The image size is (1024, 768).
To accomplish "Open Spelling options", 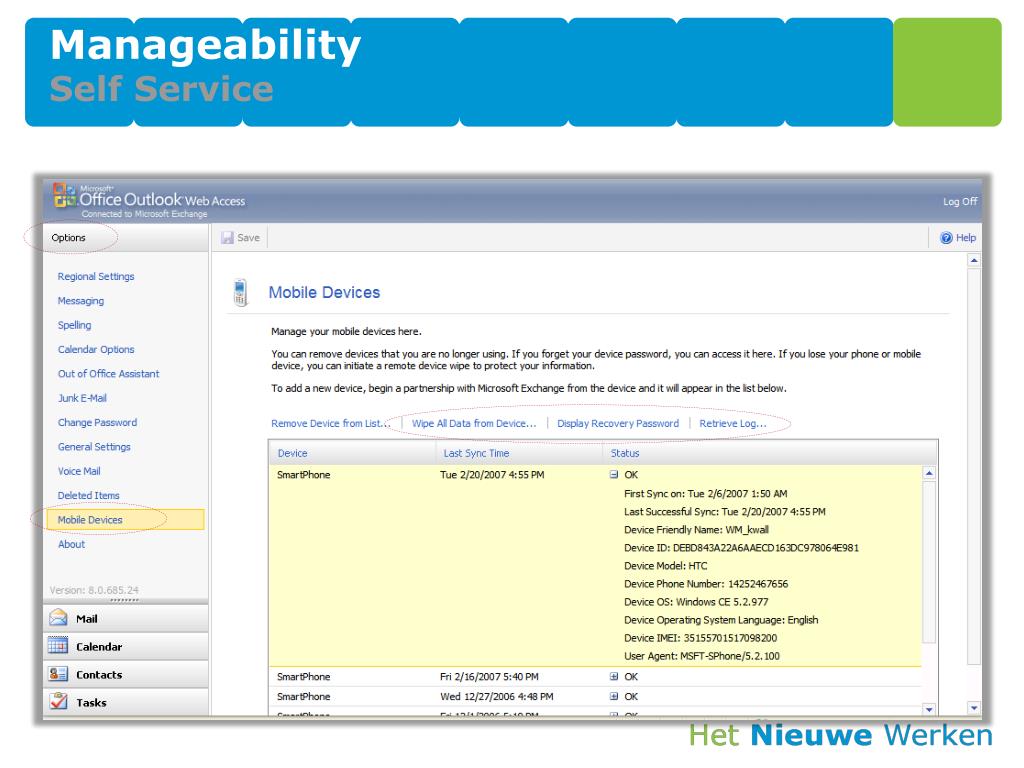I will coord(74,325).
